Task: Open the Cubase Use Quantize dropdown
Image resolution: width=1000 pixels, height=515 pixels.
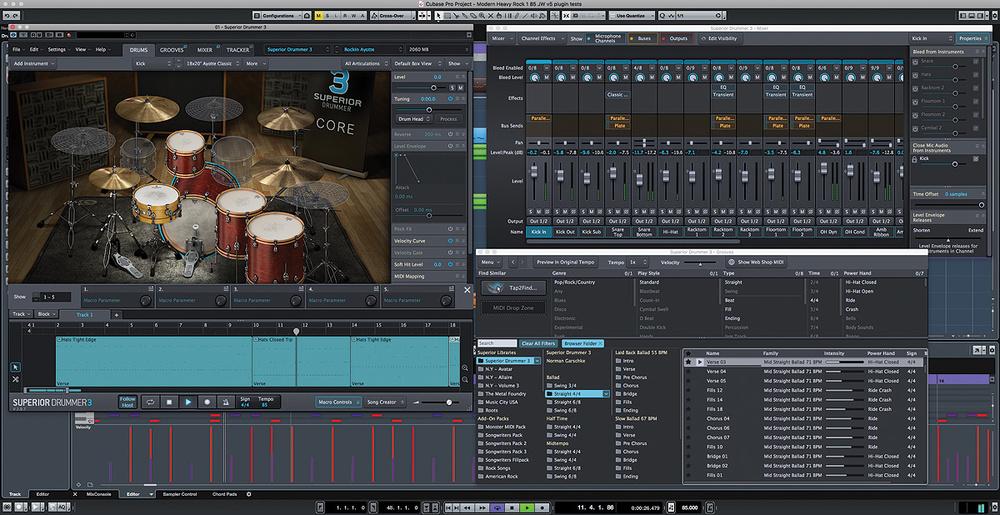Action: point(631,15)
